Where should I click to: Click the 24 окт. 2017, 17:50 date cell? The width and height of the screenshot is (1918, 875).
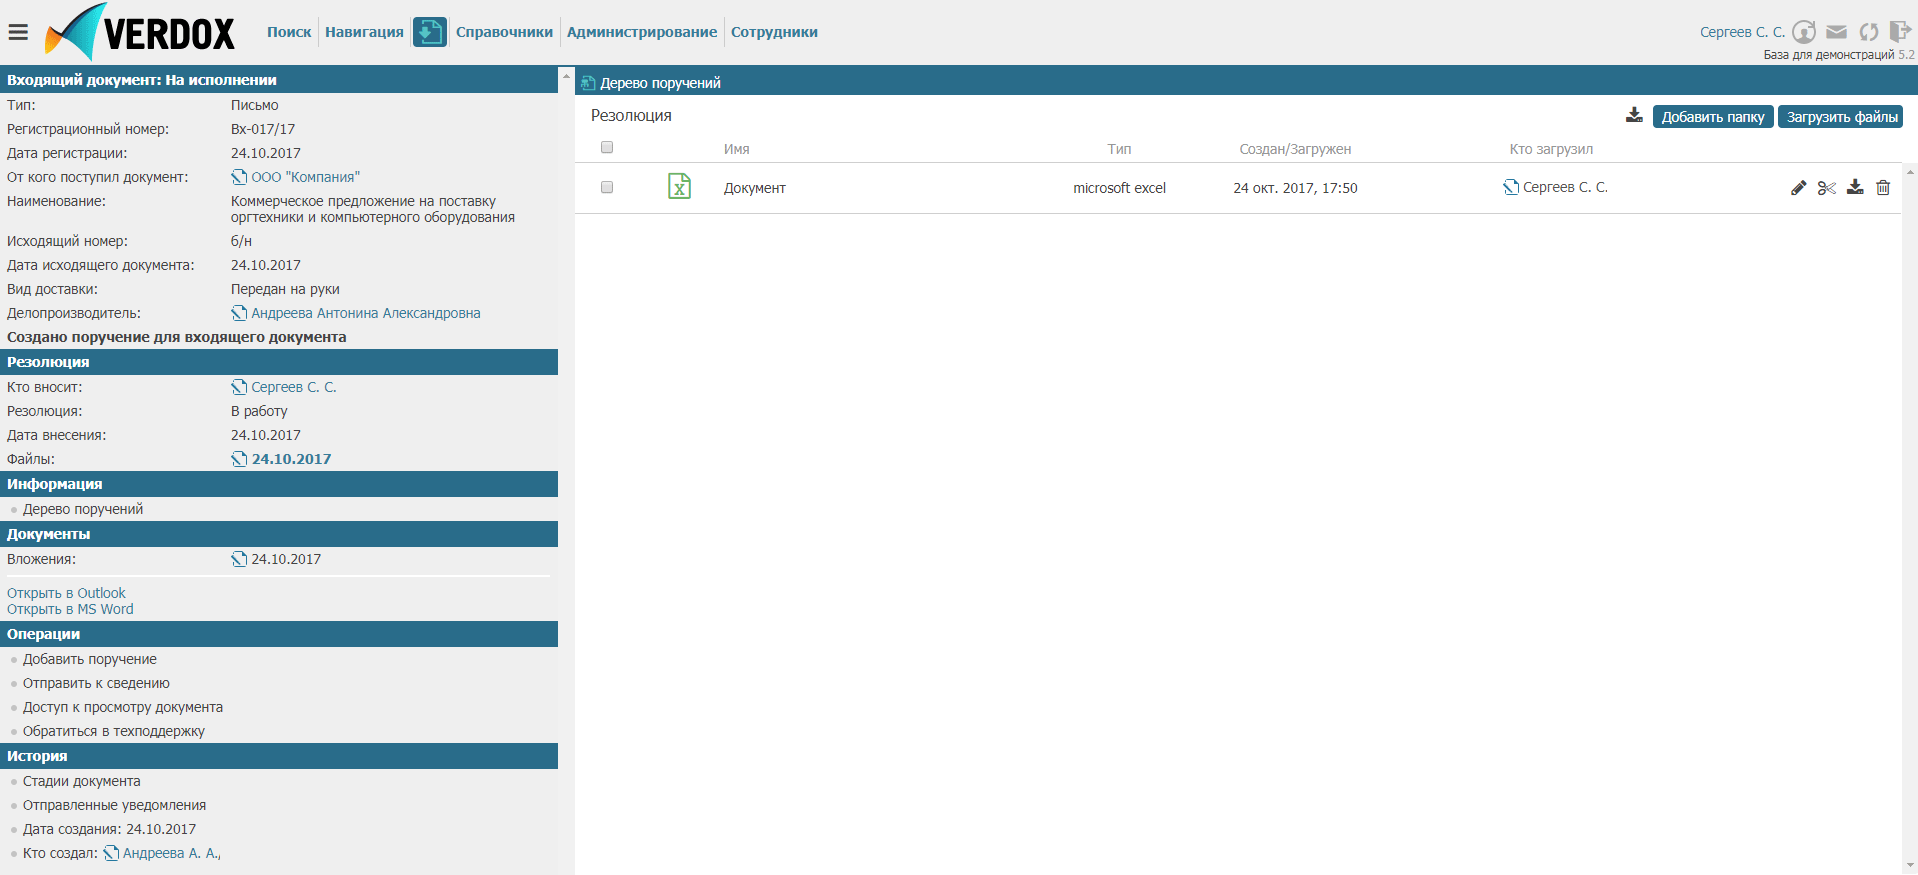[x=1295, y=188]
